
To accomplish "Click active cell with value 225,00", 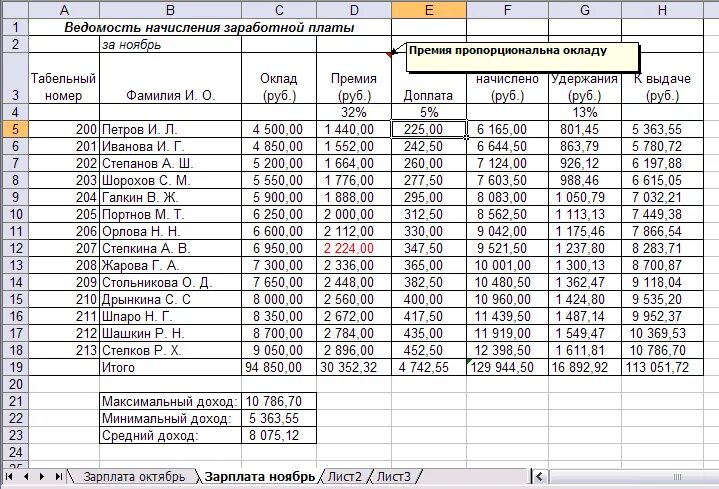I will (x=429, y=129).
